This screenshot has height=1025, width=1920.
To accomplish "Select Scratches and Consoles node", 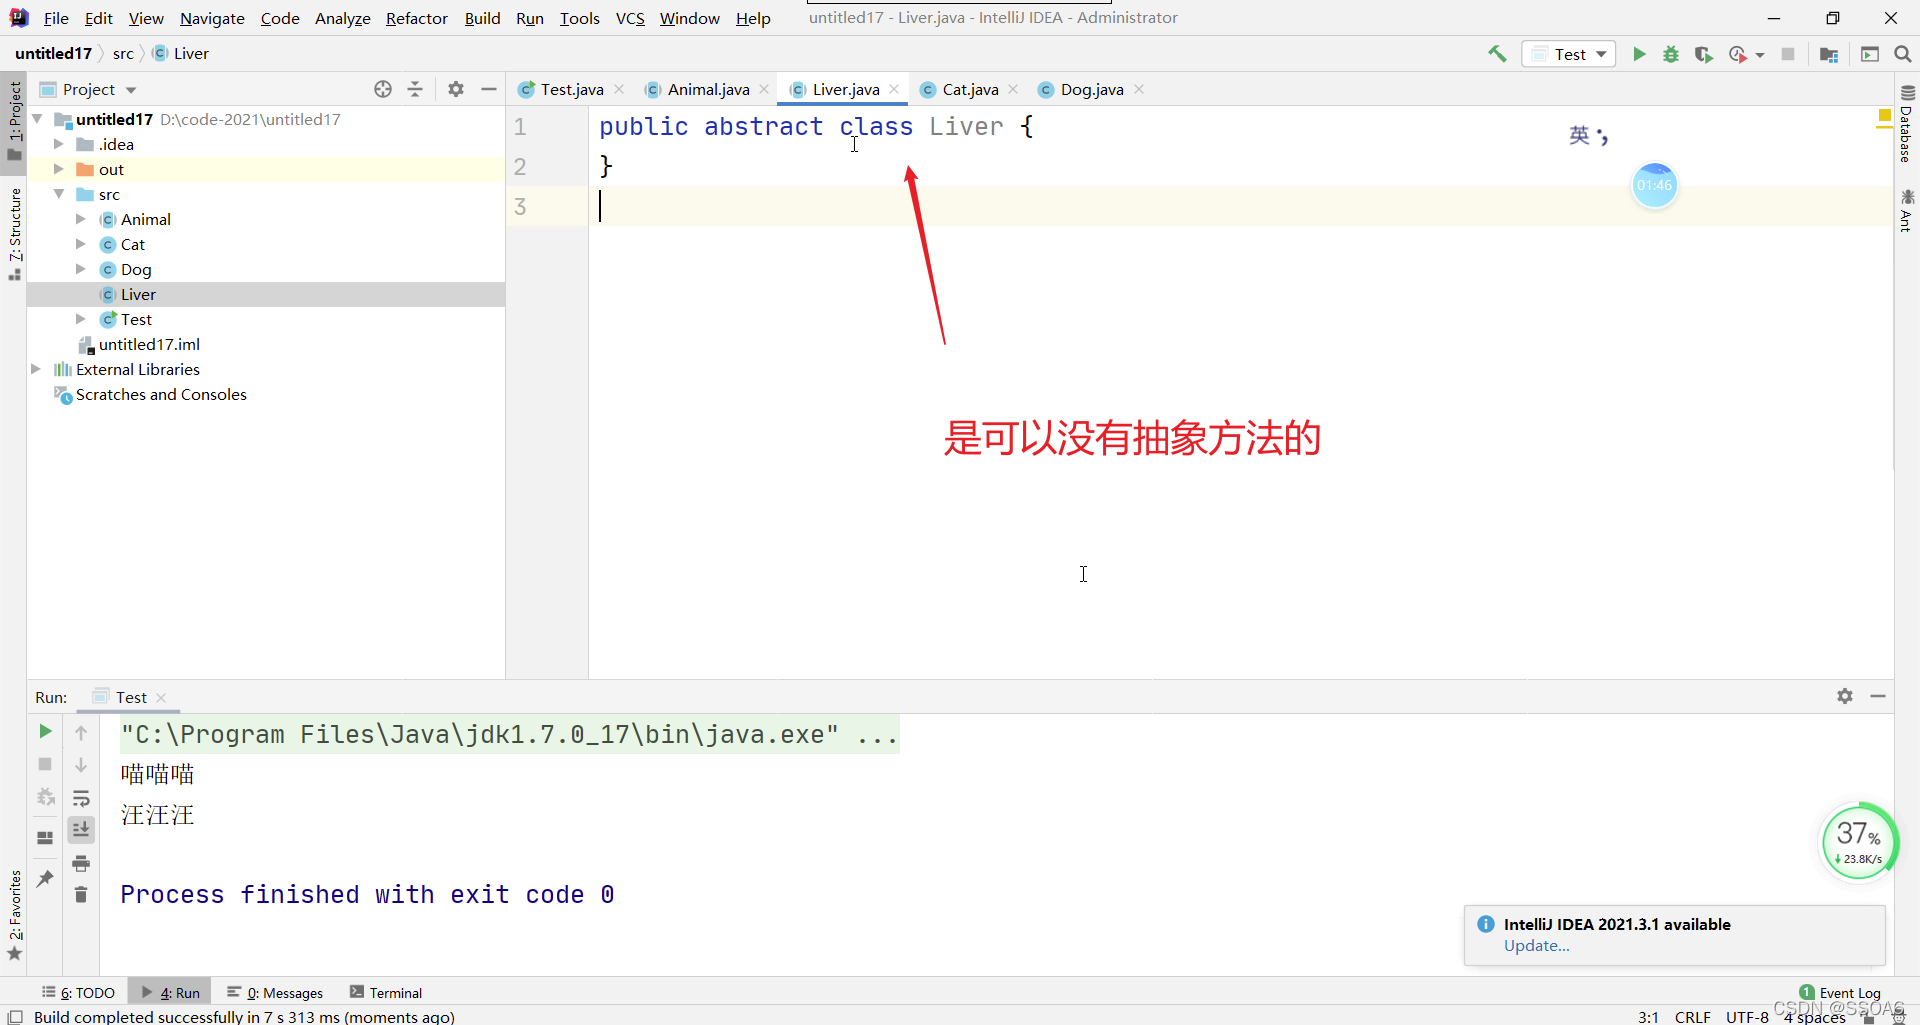I will 161,394.
